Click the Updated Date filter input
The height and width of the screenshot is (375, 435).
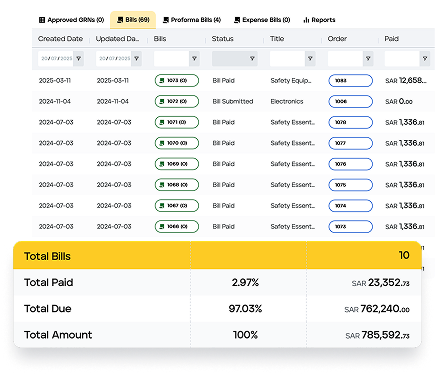[114, 58]
